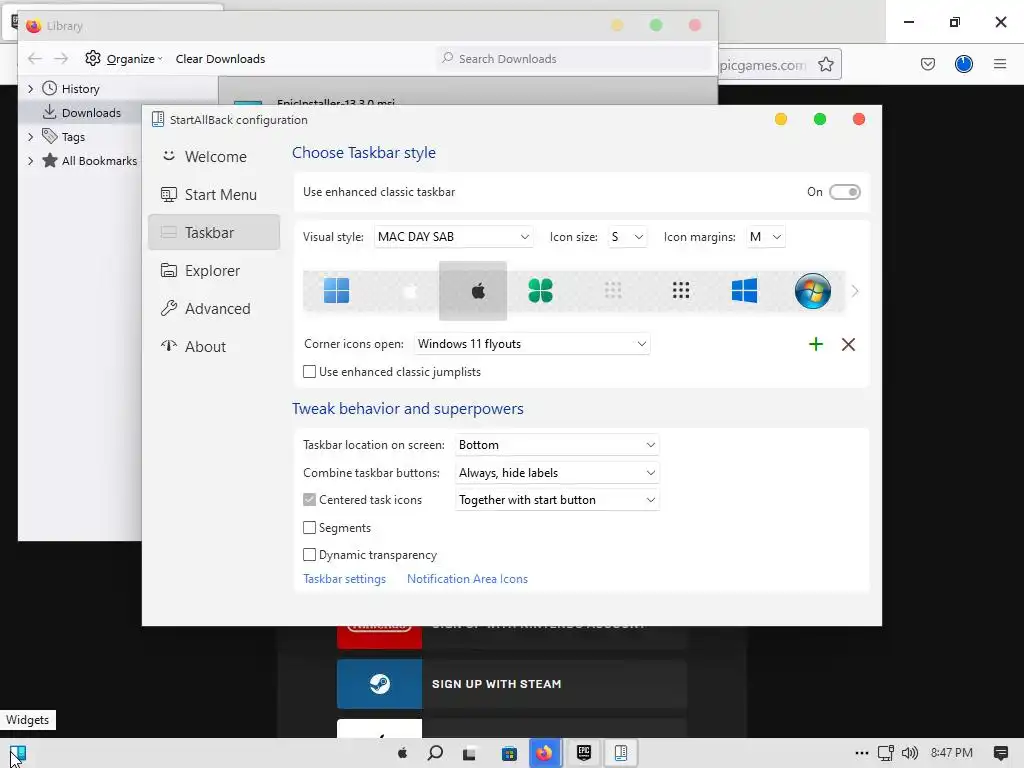Click SIGN UP WITH STEAM button

pos(511,684)
